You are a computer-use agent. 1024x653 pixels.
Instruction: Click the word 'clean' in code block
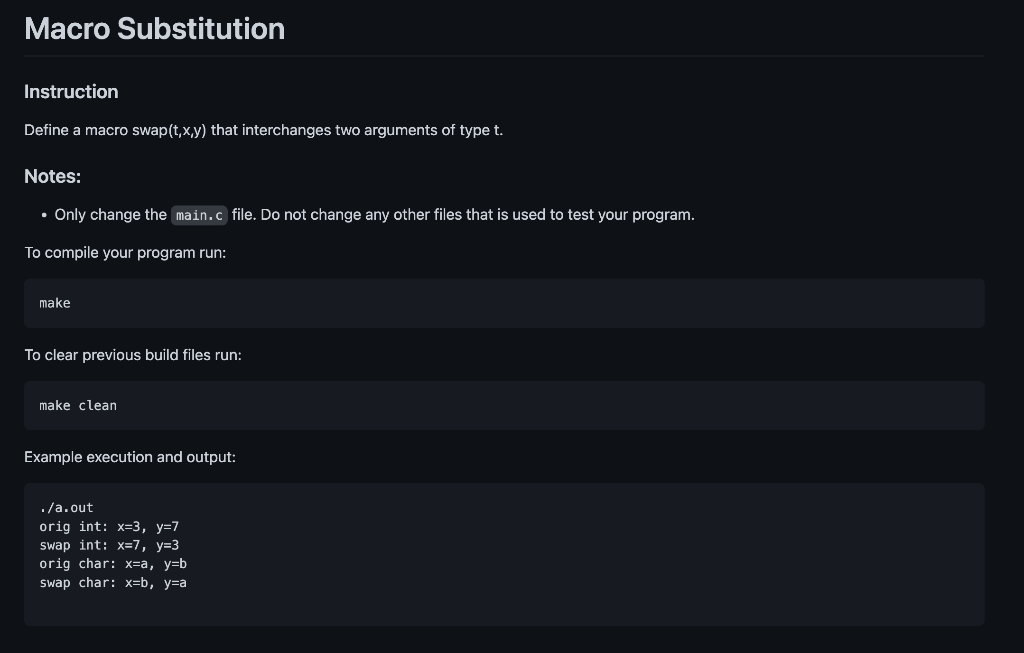click(97, 406)
